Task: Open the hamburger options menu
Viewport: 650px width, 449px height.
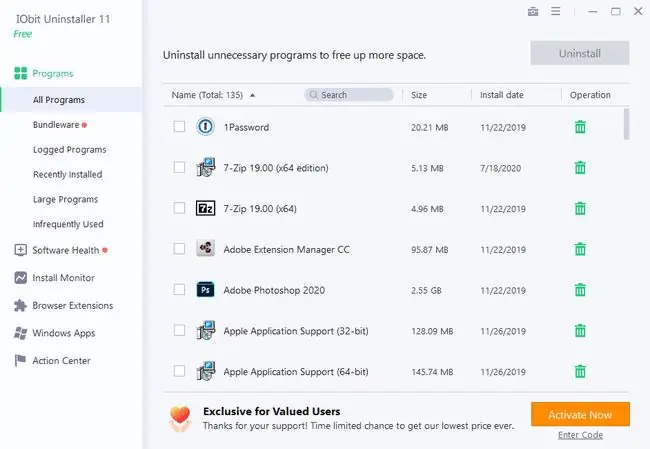Action: pyautogui.click(x=555, y=11)
